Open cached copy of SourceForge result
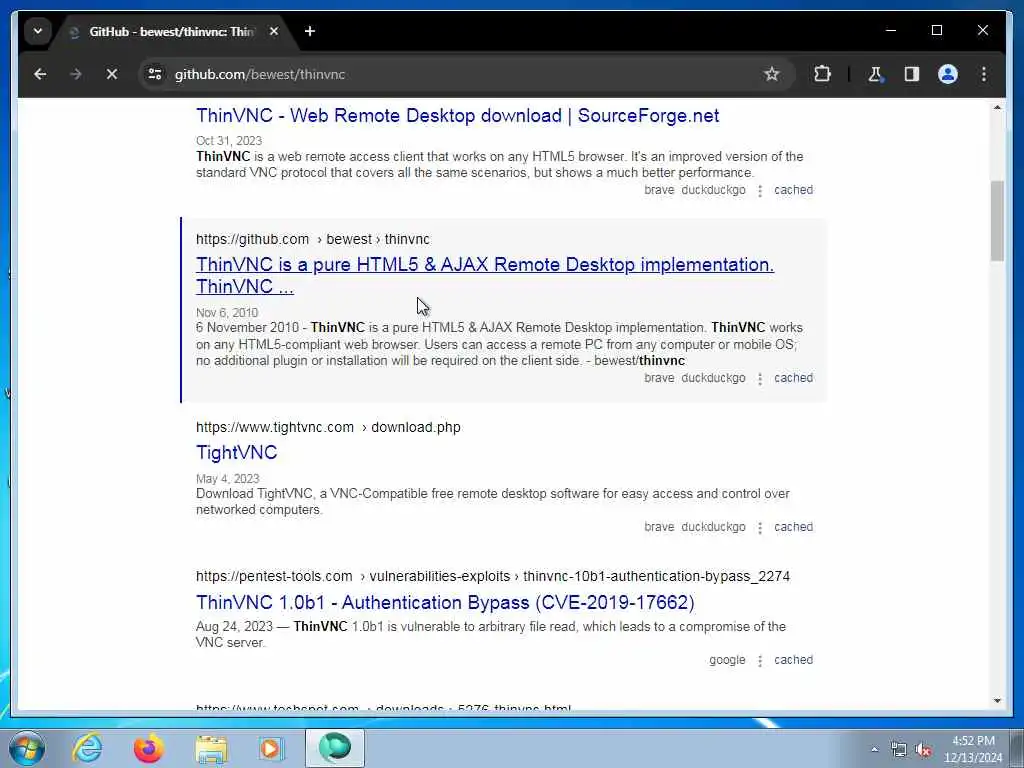This screenshot has width=1024, height=768. [x=793, y=190]
